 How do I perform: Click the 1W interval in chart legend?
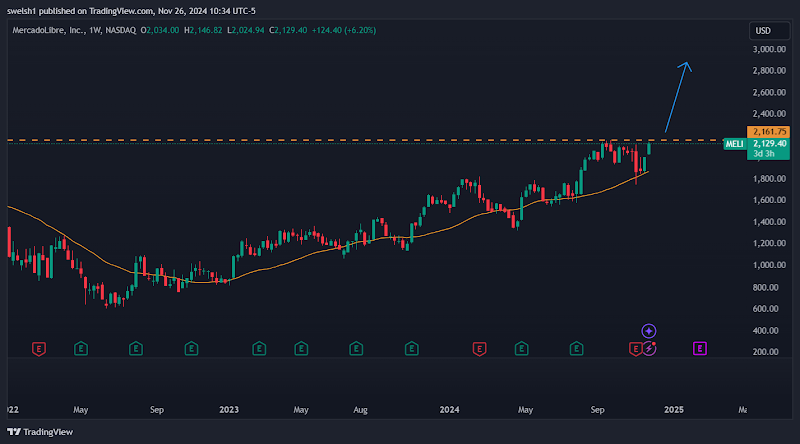coord(95,30)
